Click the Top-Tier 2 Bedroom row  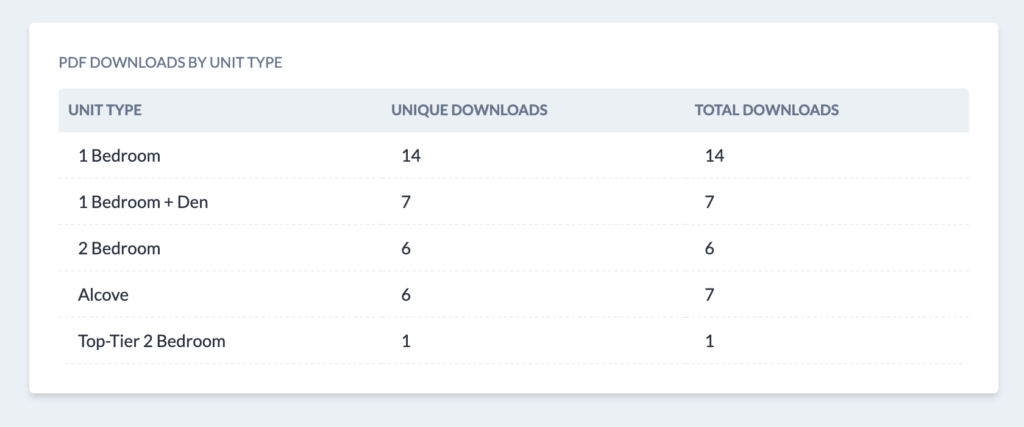tap(151, 341)
